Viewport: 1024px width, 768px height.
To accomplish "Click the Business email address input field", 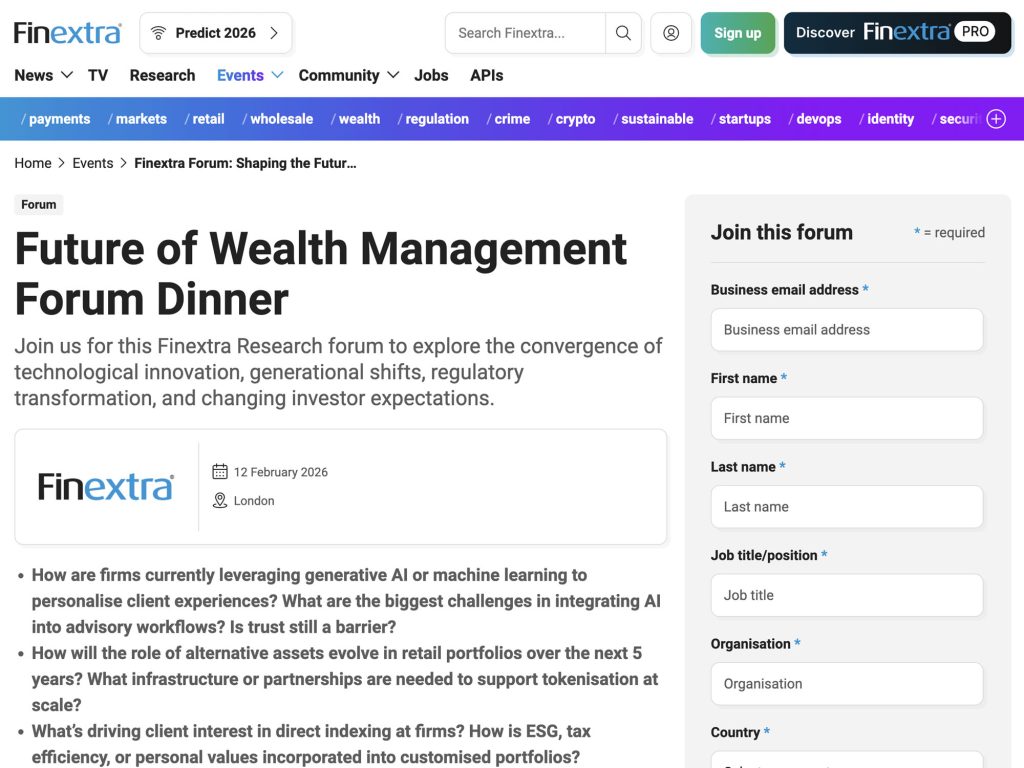I will [846, 329].
